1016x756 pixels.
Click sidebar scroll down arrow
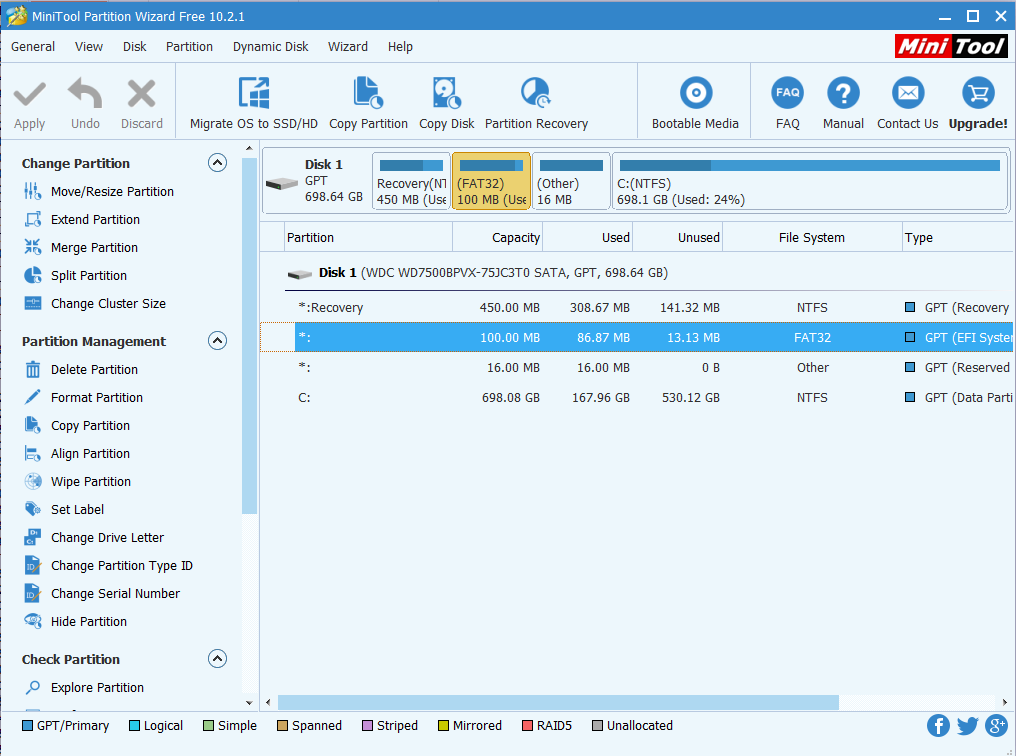[249, 702]
